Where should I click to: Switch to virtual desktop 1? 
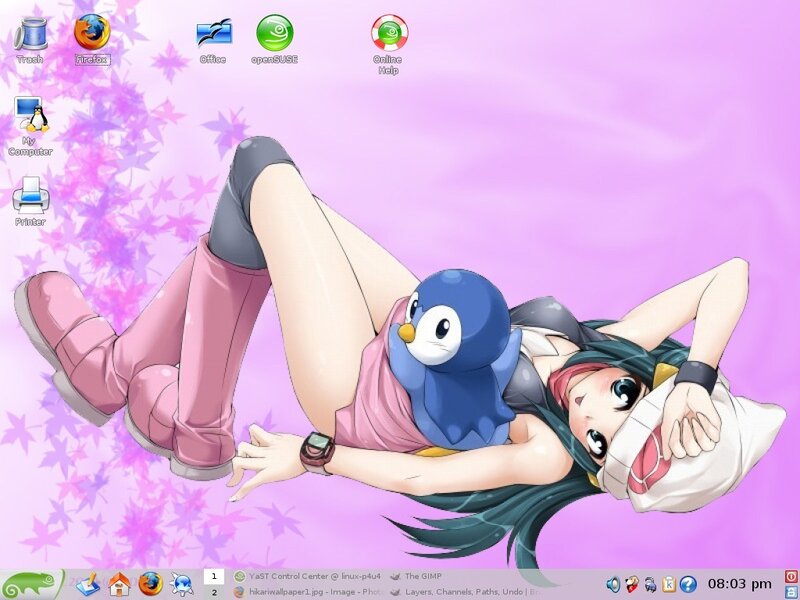[214, 577]
